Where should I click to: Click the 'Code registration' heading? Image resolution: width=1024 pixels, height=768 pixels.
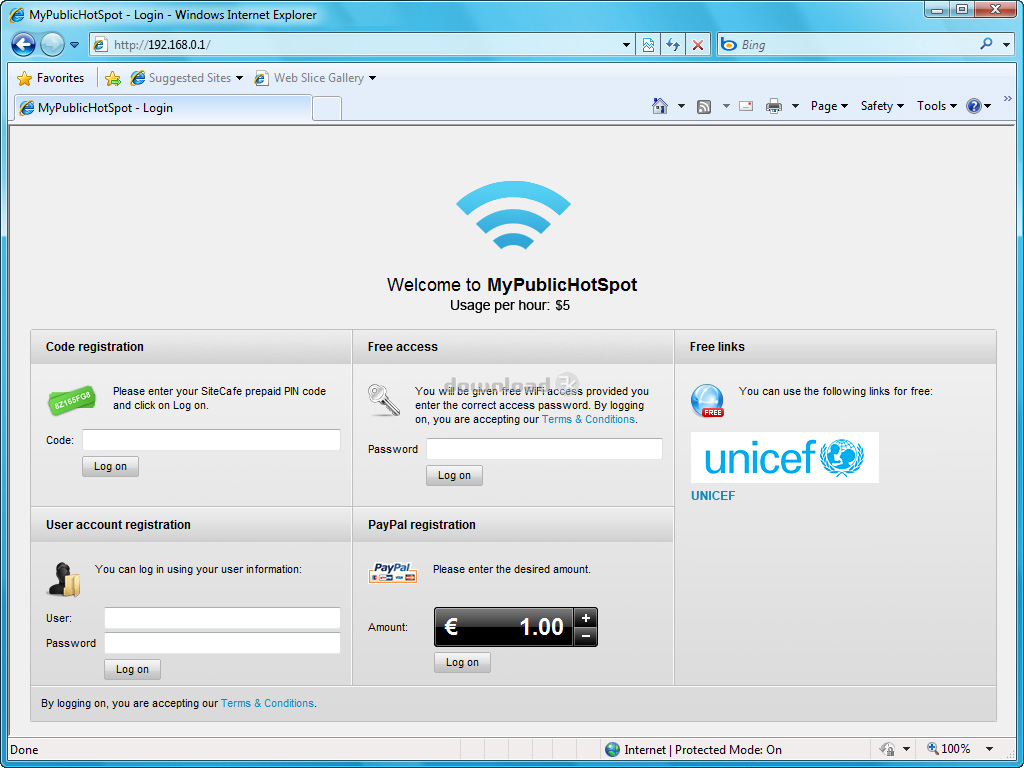pyautogui.click(x=95, y=347)
